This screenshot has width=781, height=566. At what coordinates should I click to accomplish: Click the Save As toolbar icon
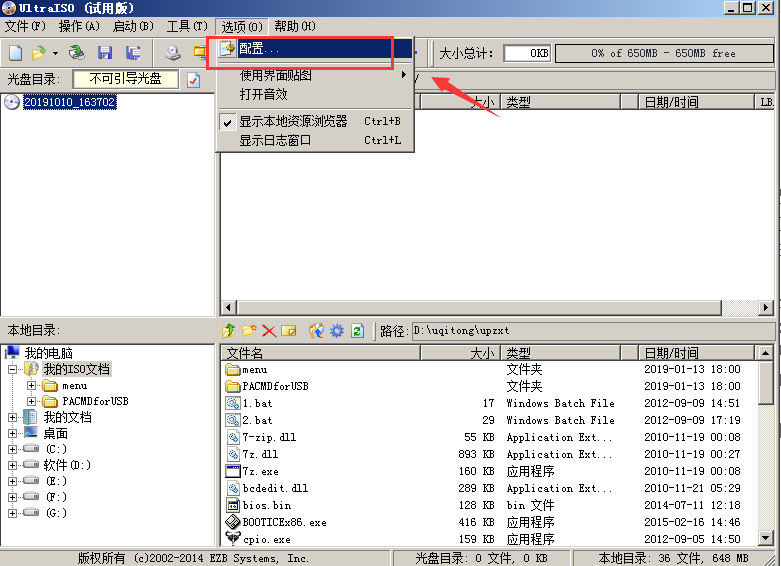coord(133,53)
